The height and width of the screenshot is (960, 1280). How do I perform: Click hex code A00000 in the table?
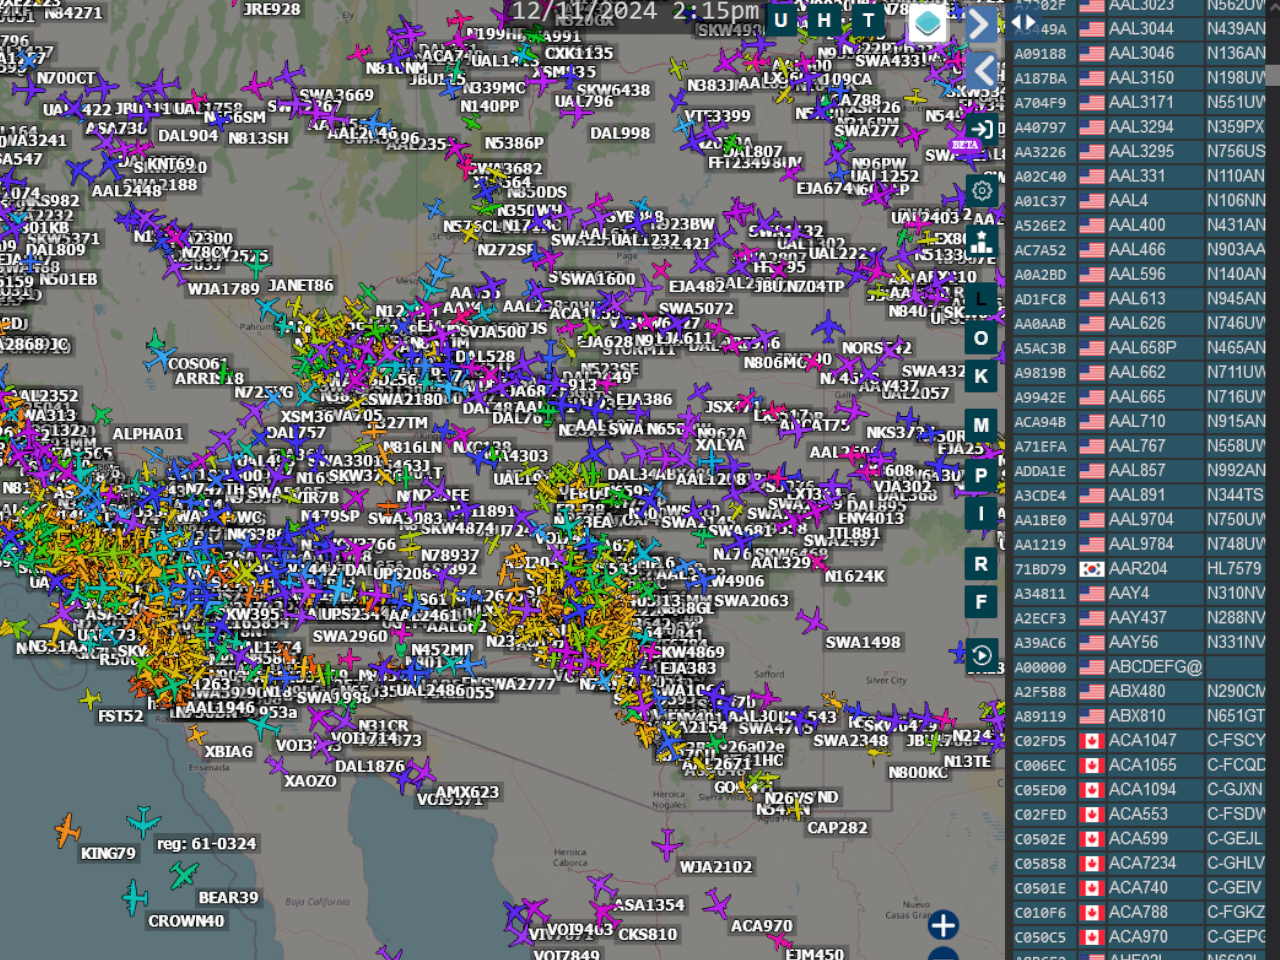coord(1040,668)
